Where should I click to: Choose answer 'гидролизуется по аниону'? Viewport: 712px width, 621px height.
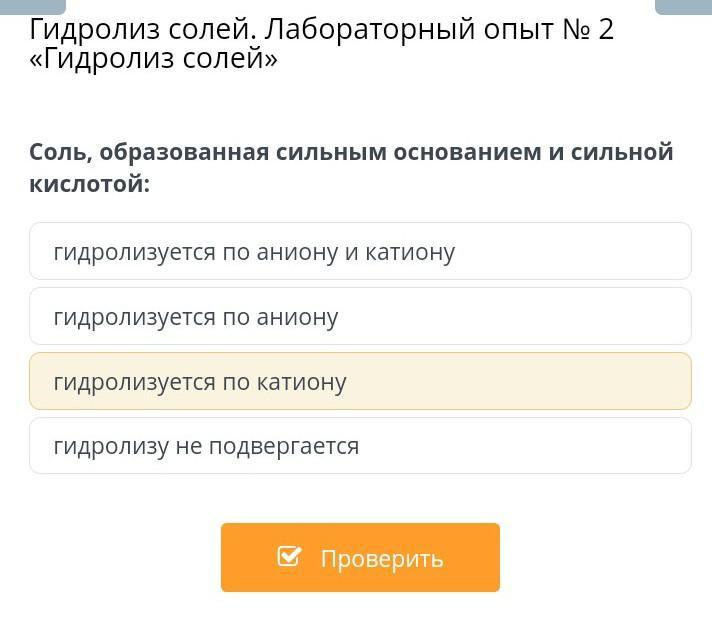(x=196, y=317)
